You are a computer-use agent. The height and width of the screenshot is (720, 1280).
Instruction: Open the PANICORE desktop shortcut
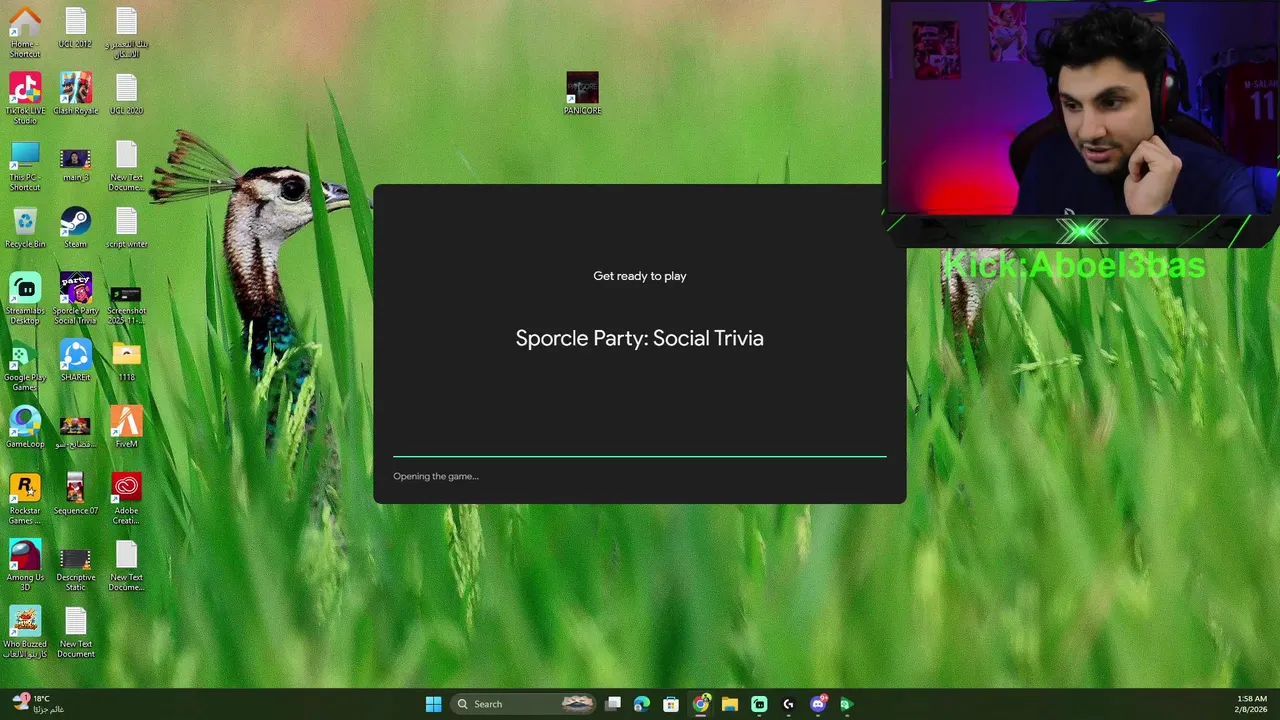[582, 93]
